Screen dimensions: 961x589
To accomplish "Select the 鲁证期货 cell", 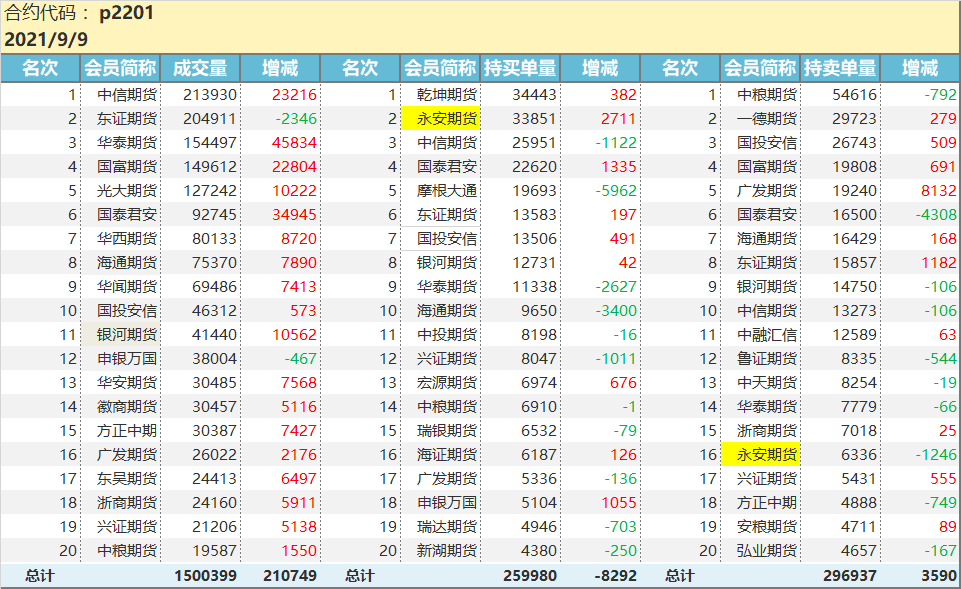I will tap(767, 359).
